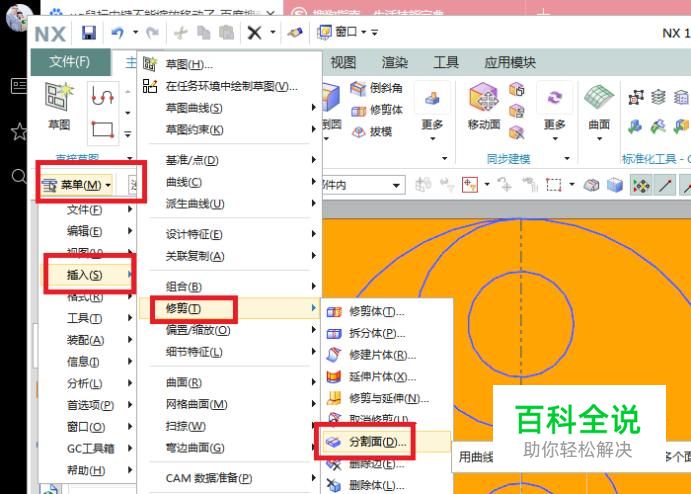Expand the 信息(I) menu item

[x=88, y=361]
